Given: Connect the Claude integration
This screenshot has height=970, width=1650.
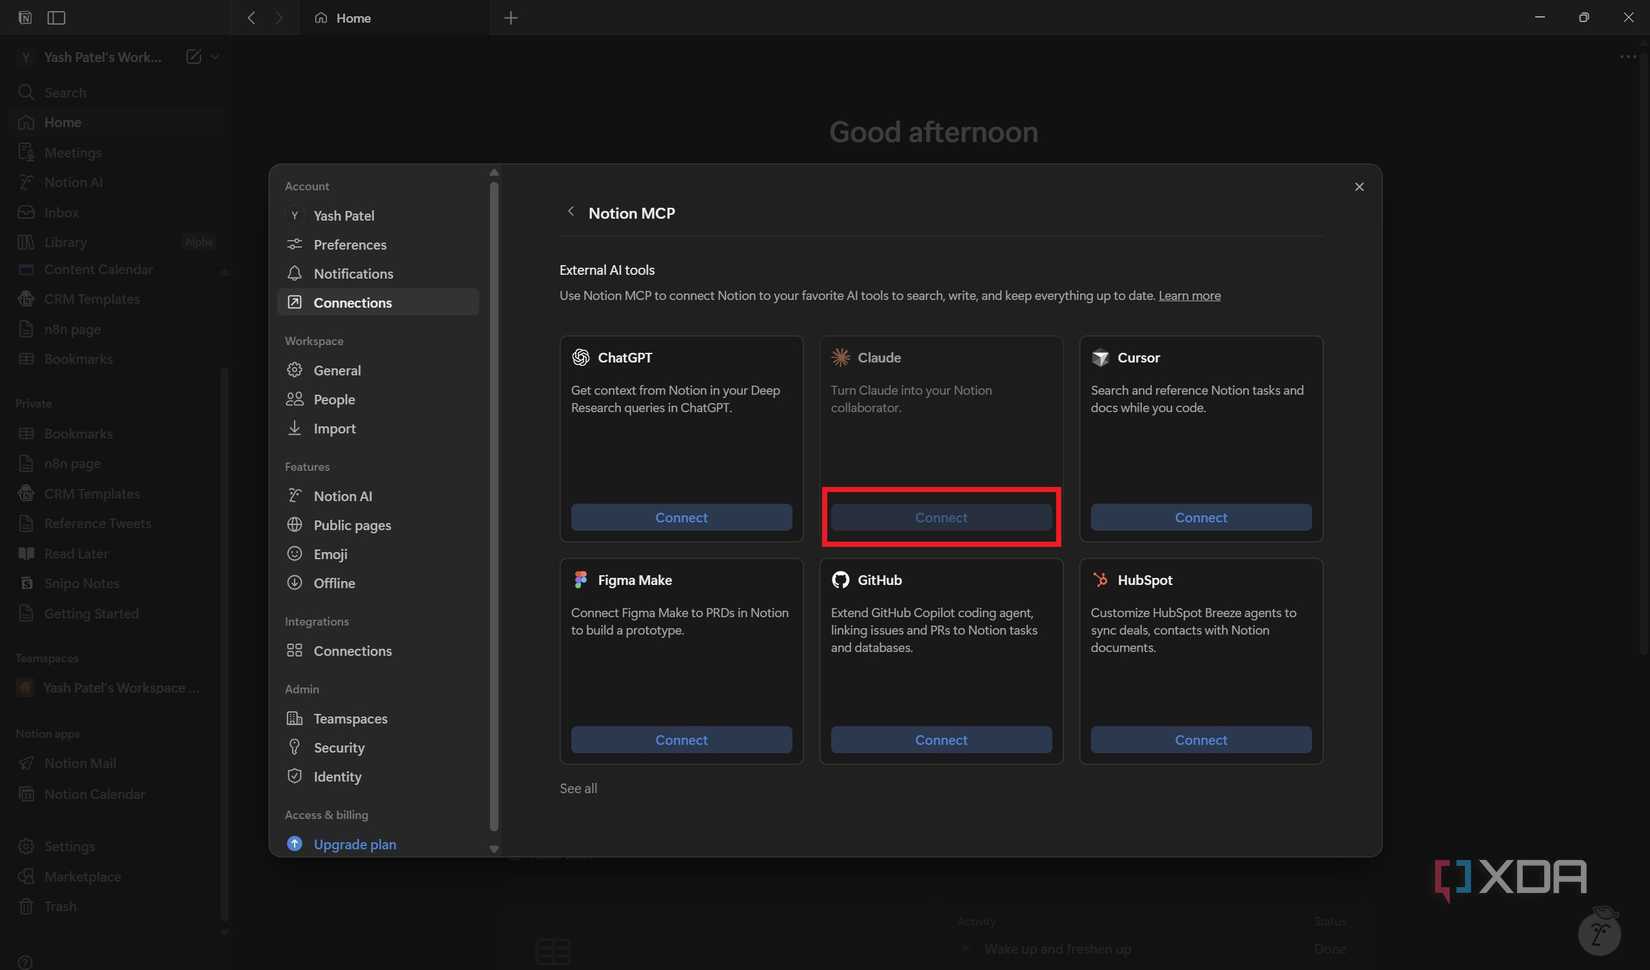Looking at the screenshot, I should (940, 517).
